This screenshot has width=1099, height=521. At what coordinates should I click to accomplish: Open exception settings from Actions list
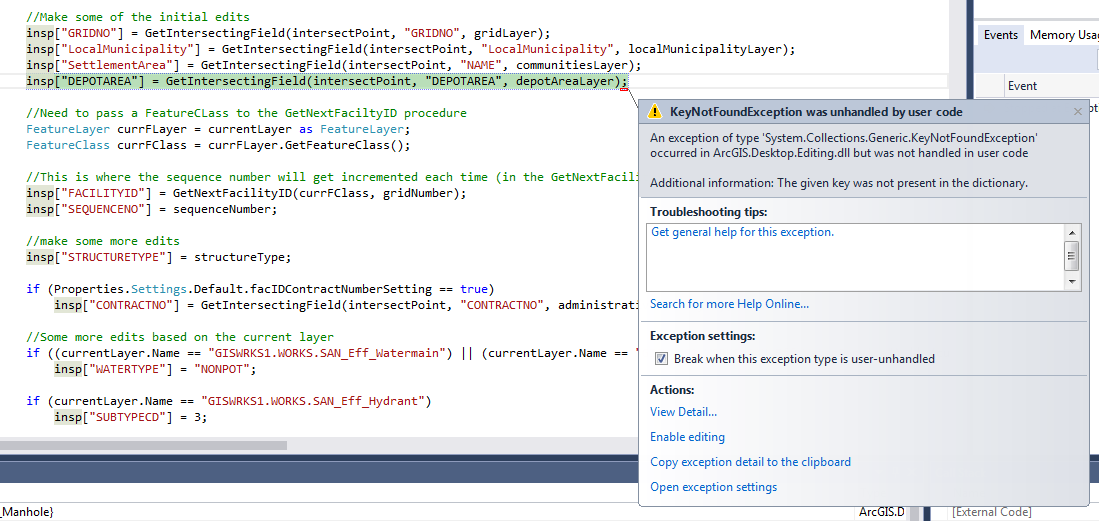point(713,487)
